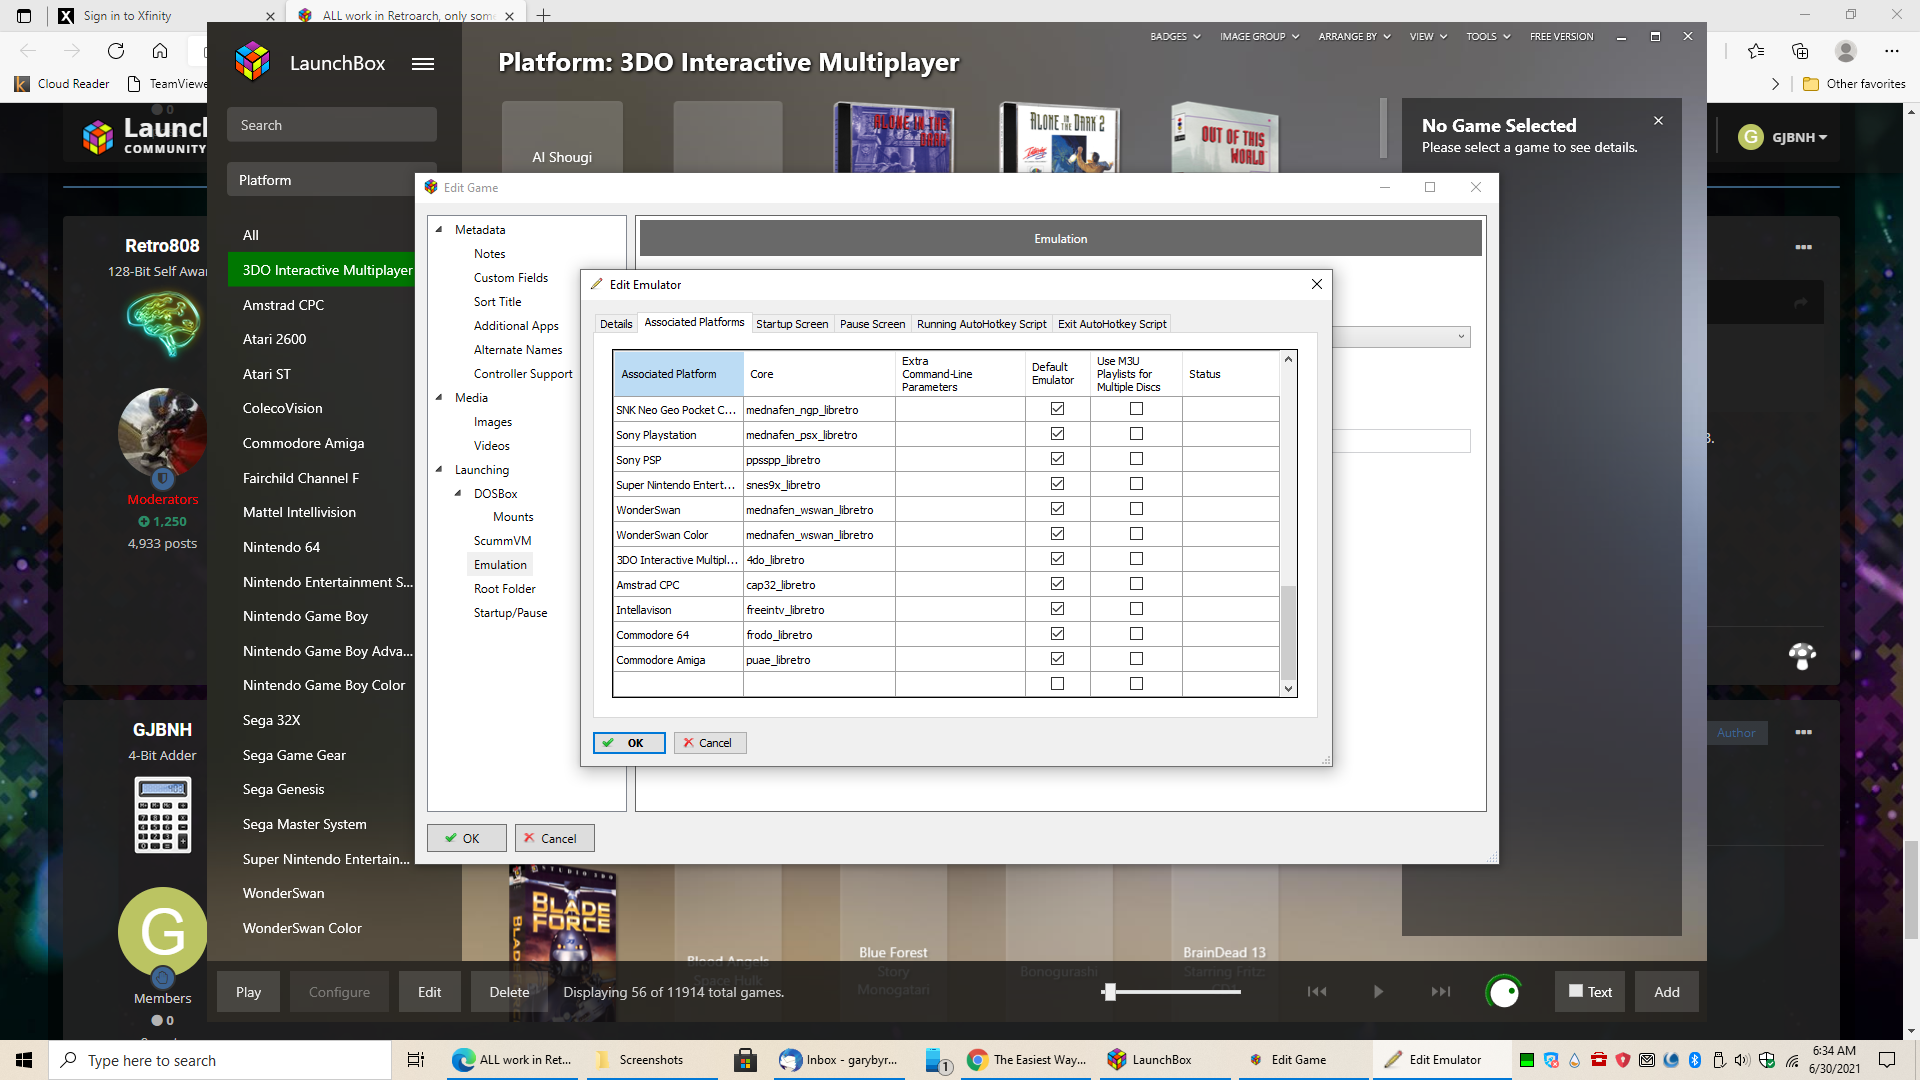Click Cancel in Edit Emulator dialog
The width and height of the screenshot is (1920, 1080).
click(x=710, y=743)
